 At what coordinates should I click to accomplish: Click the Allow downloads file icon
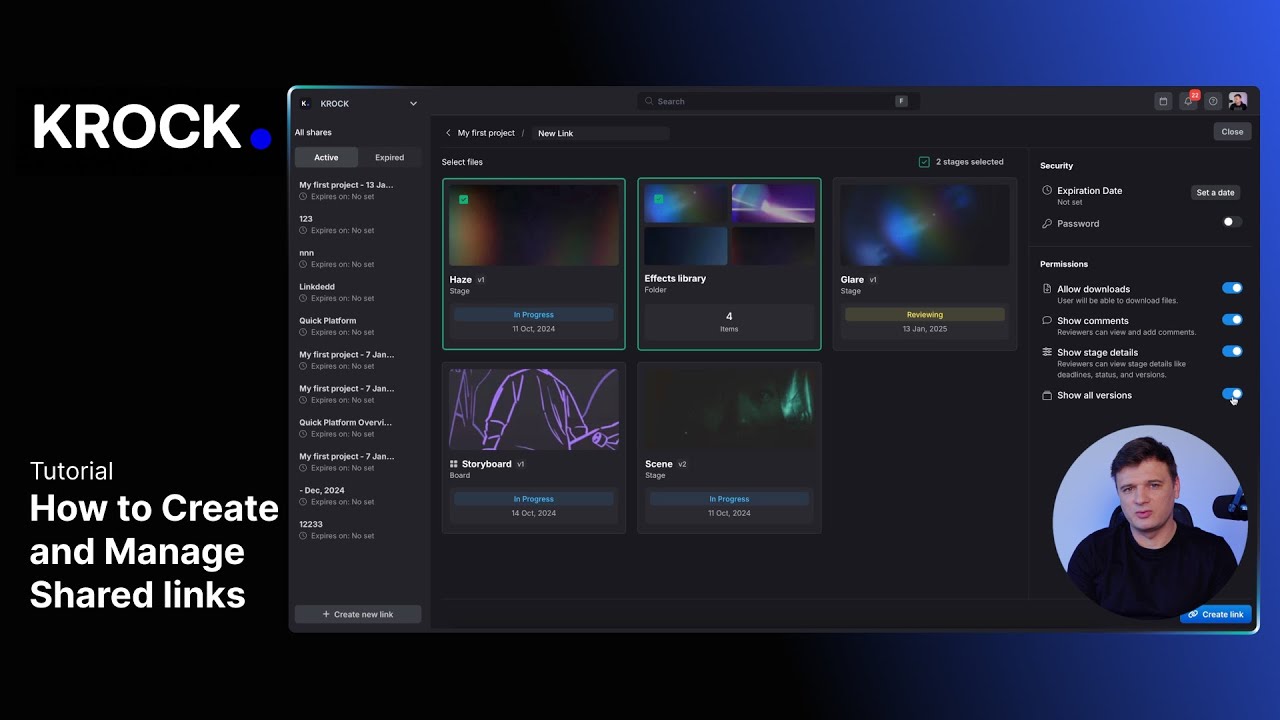click(x=1047, y=289)
